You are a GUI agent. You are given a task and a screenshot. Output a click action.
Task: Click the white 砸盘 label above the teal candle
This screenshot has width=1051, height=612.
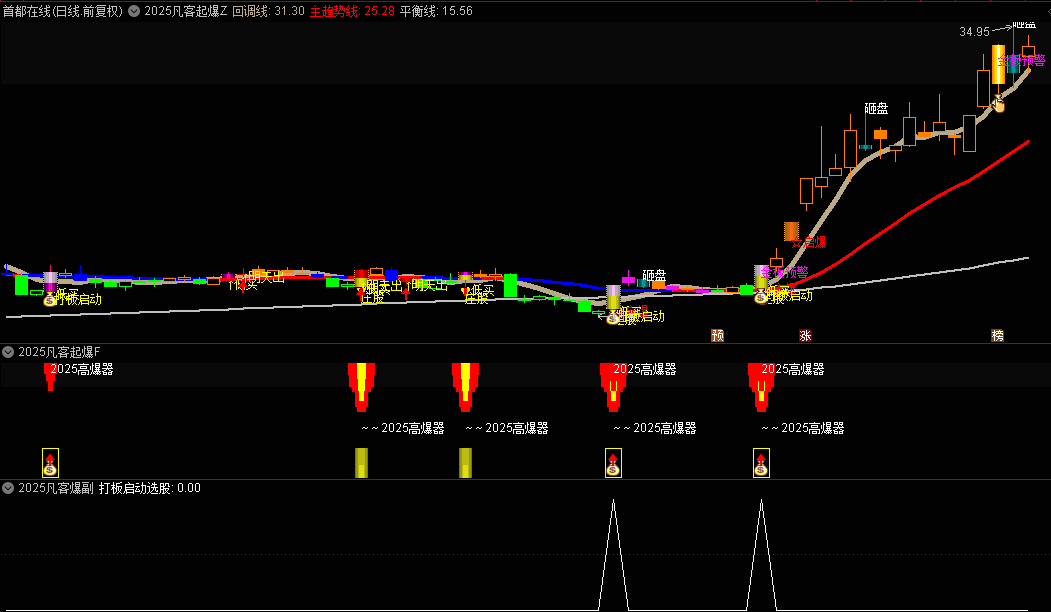[x=876, y=109]
